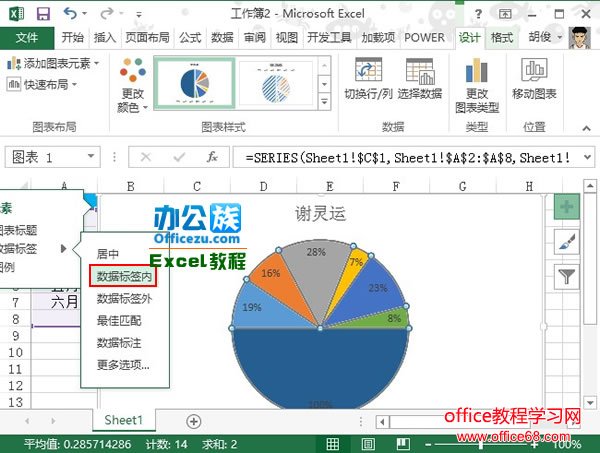Click the zoom slider handle

(481, 445)
